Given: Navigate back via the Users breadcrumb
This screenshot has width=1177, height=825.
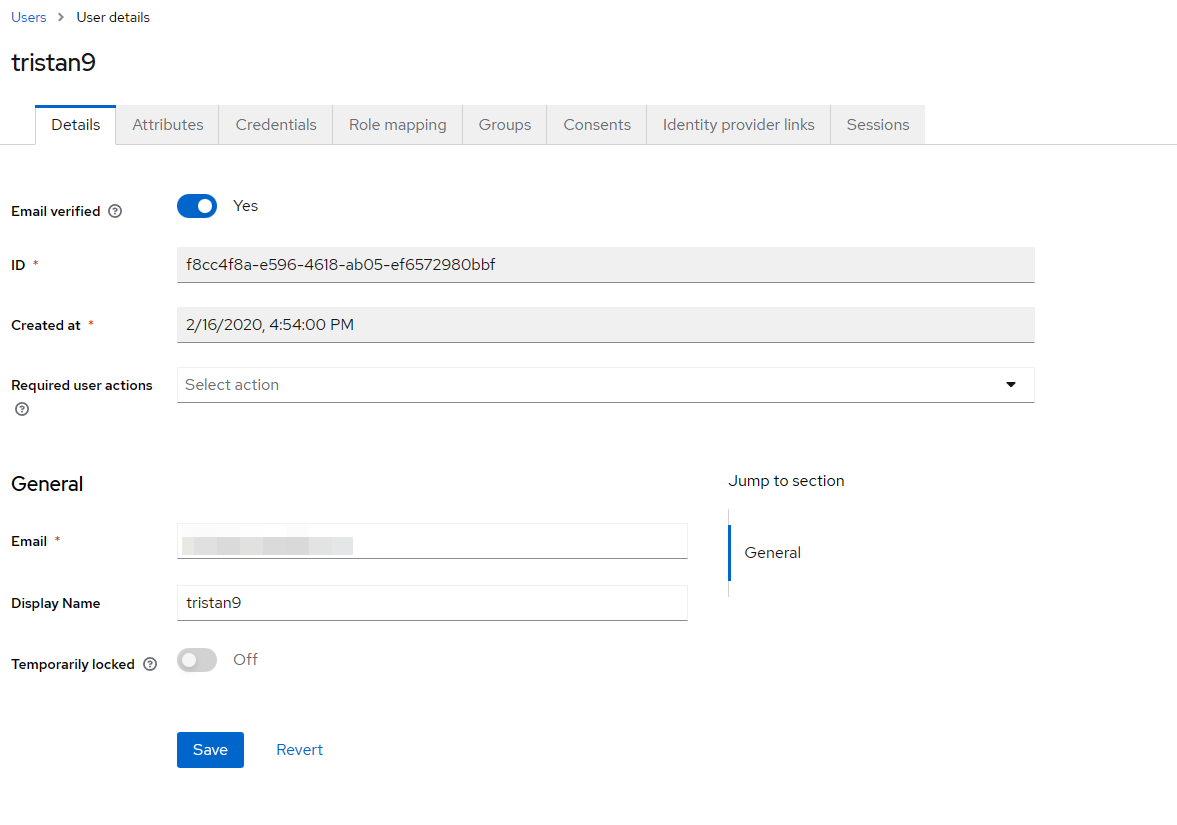Looking at the screenshot, I should click(28, 16).
